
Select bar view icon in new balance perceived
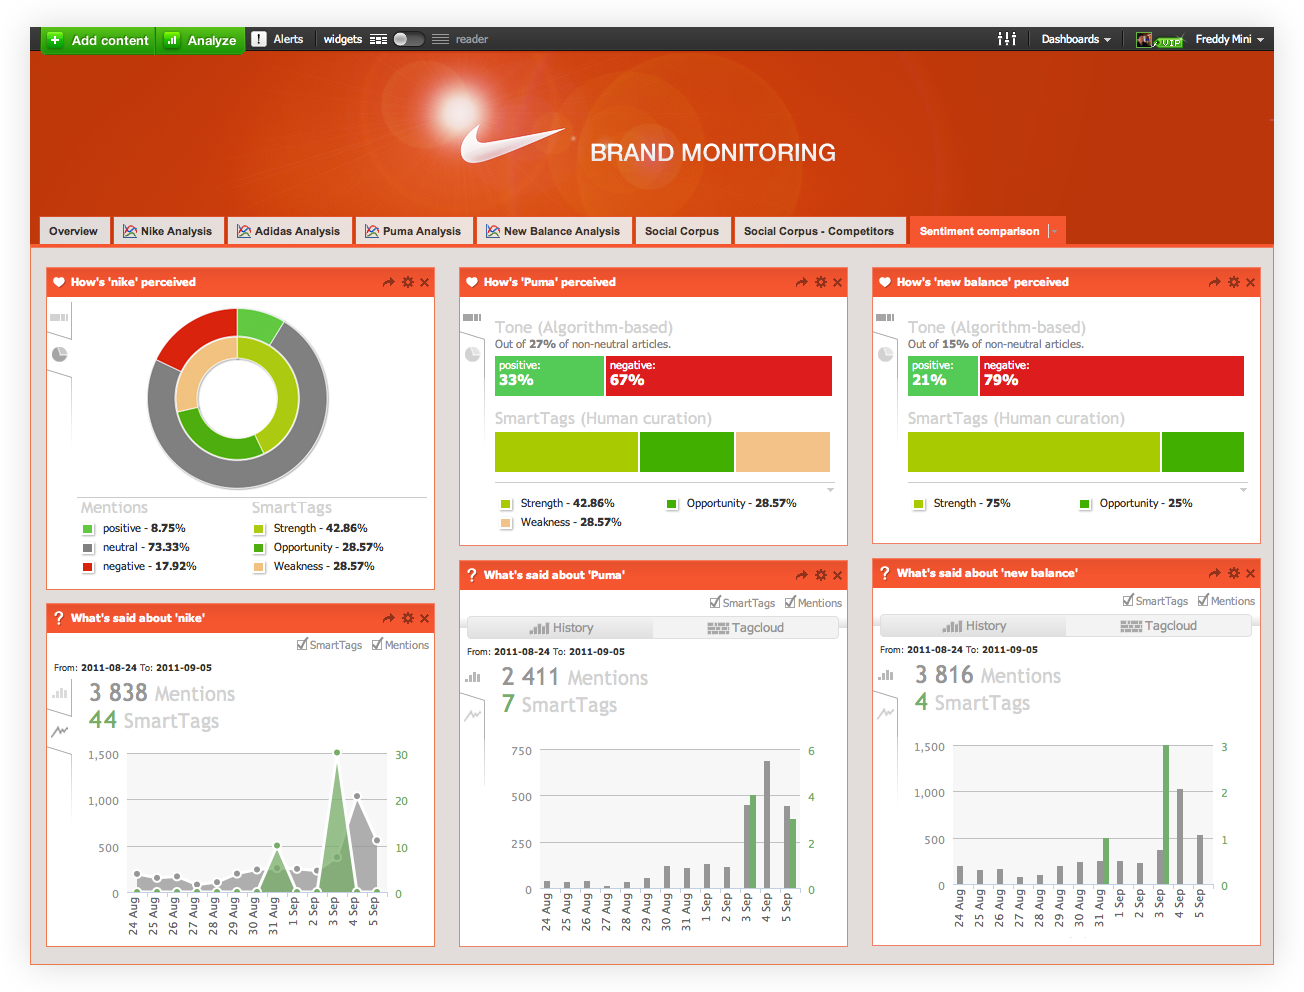885,318
